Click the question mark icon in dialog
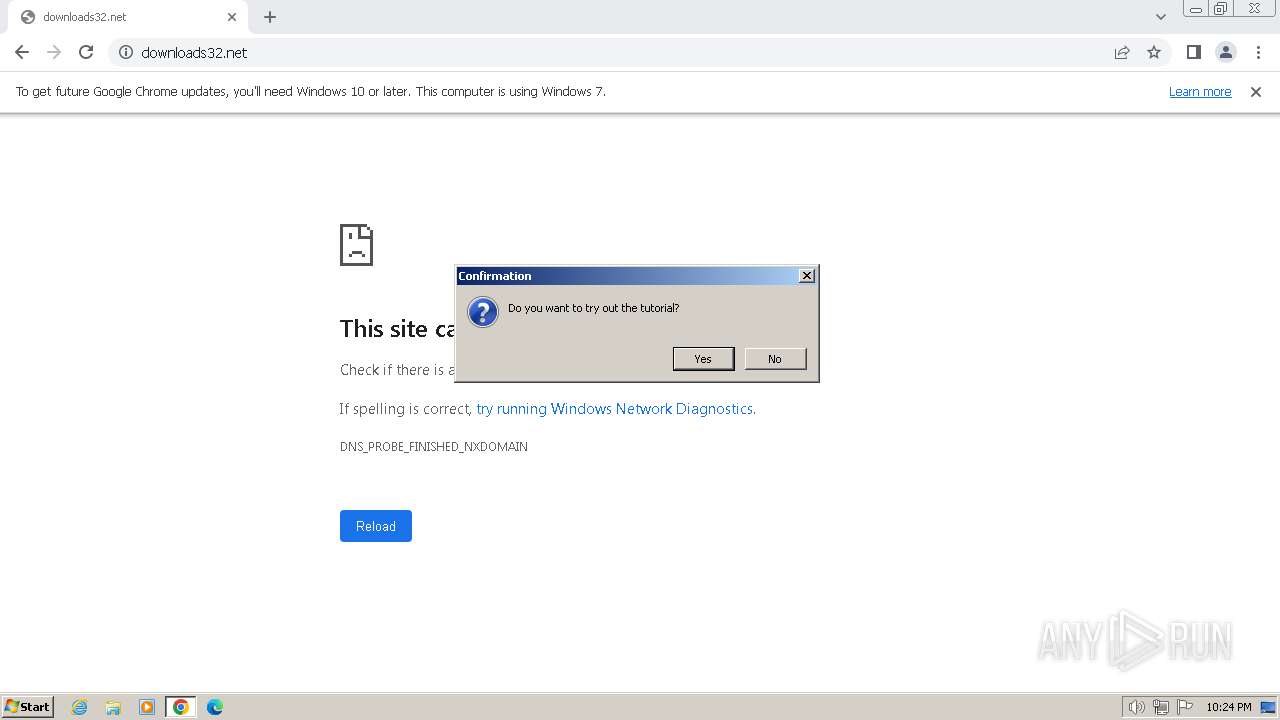The width and height of the screenshot is (1280, 720). (483, 312)
